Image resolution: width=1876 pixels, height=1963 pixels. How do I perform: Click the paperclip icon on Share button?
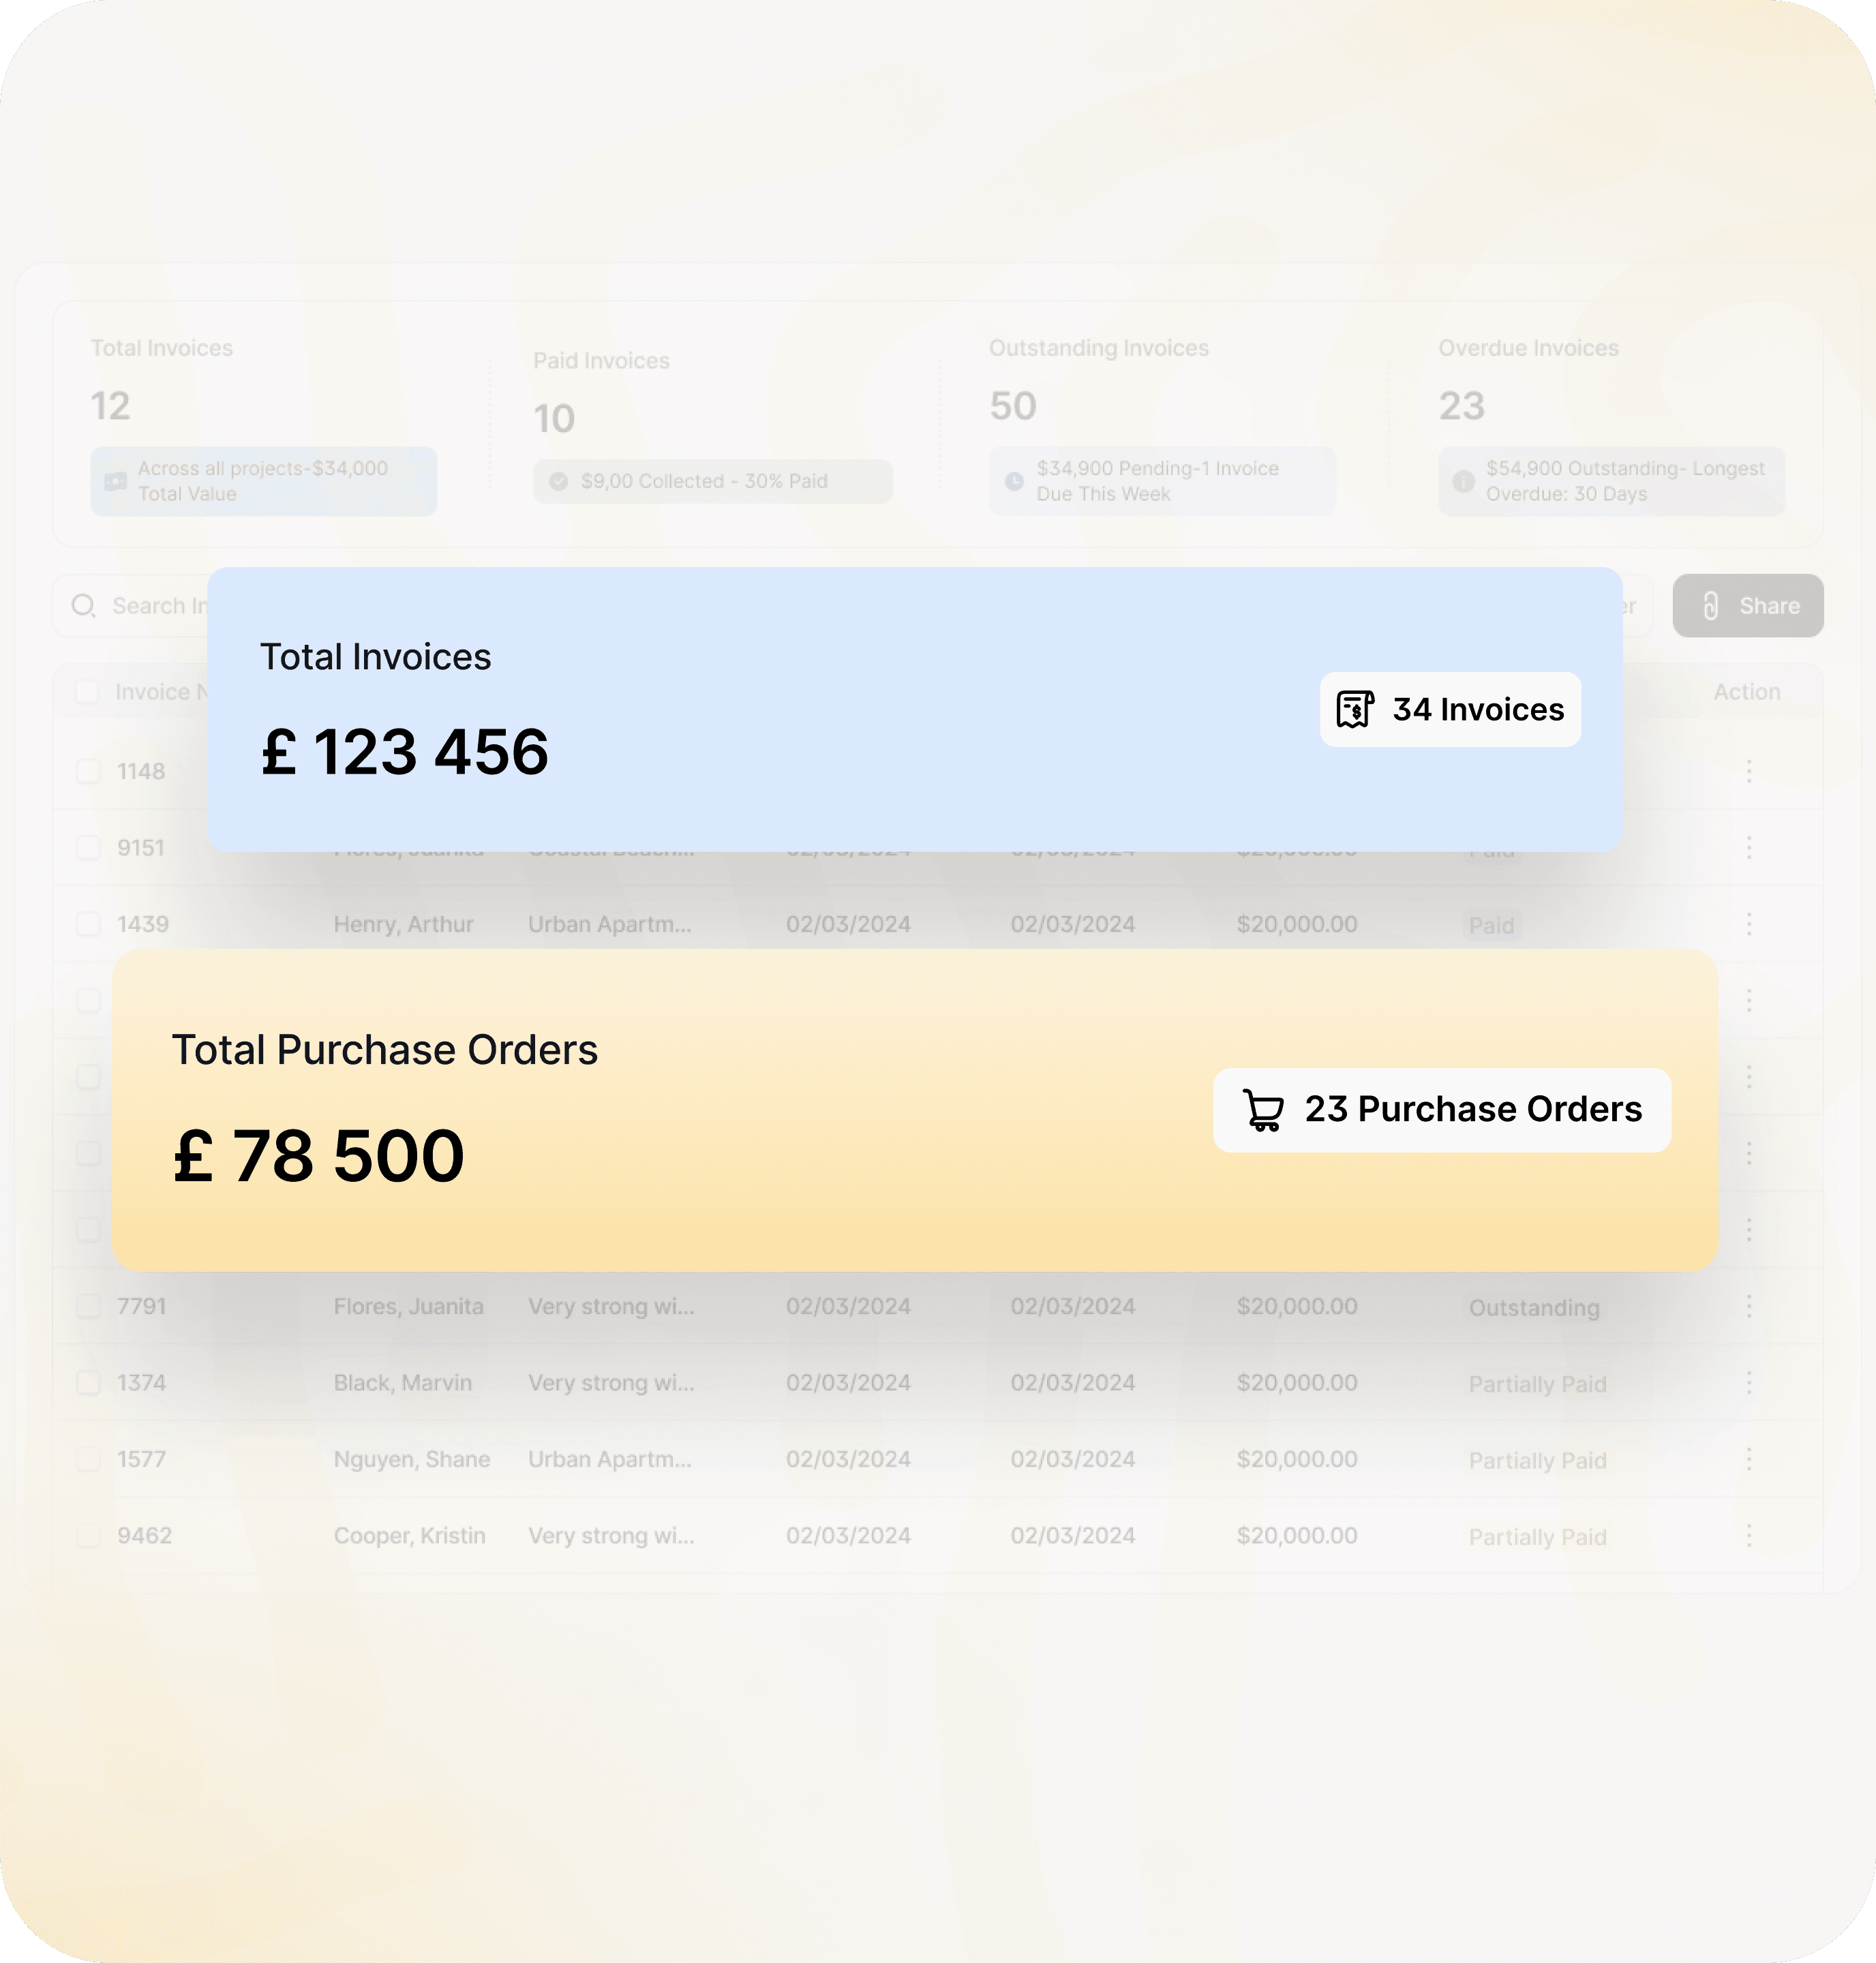(1711, 606)
